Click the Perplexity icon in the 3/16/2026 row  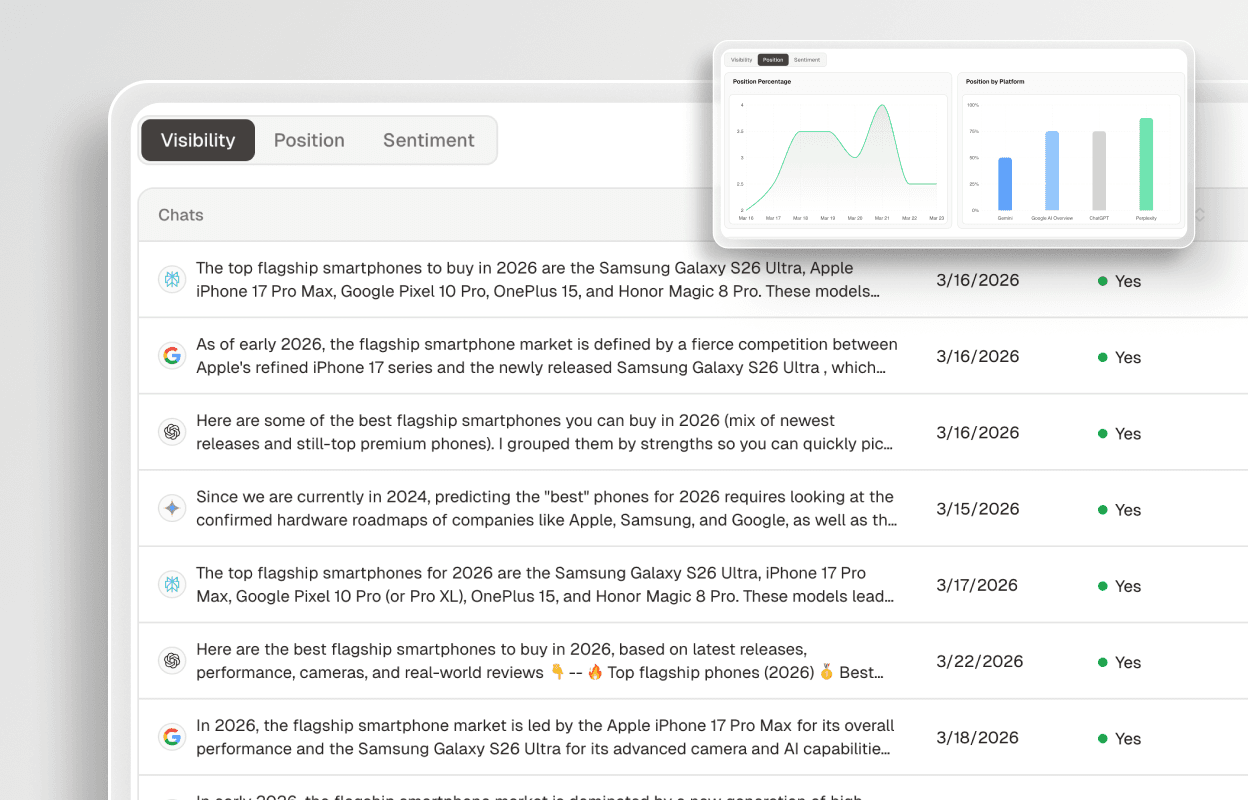[x=172, y=280]
